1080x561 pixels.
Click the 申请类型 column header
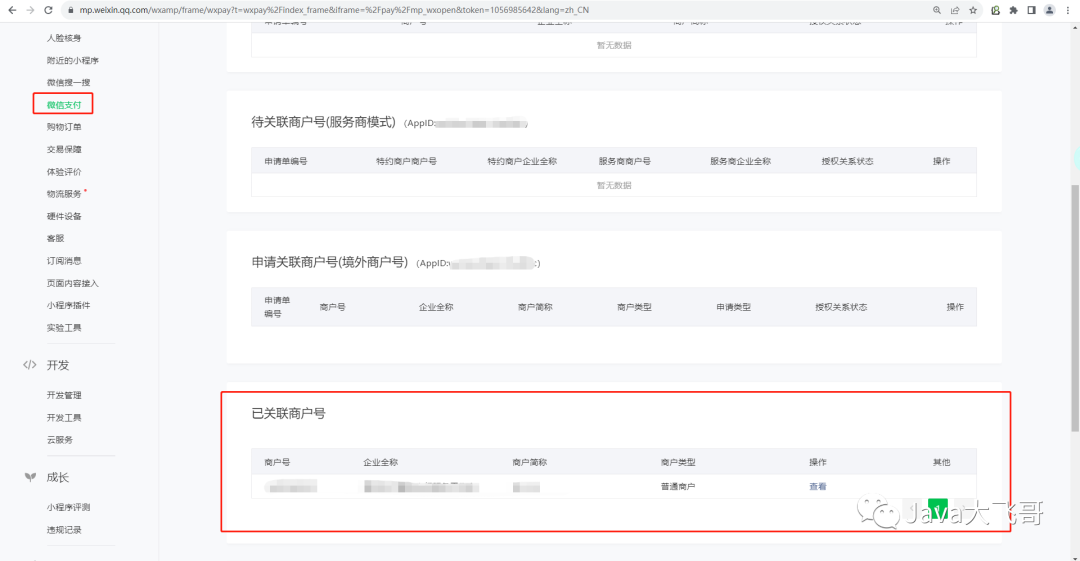[x=734, y=307]
